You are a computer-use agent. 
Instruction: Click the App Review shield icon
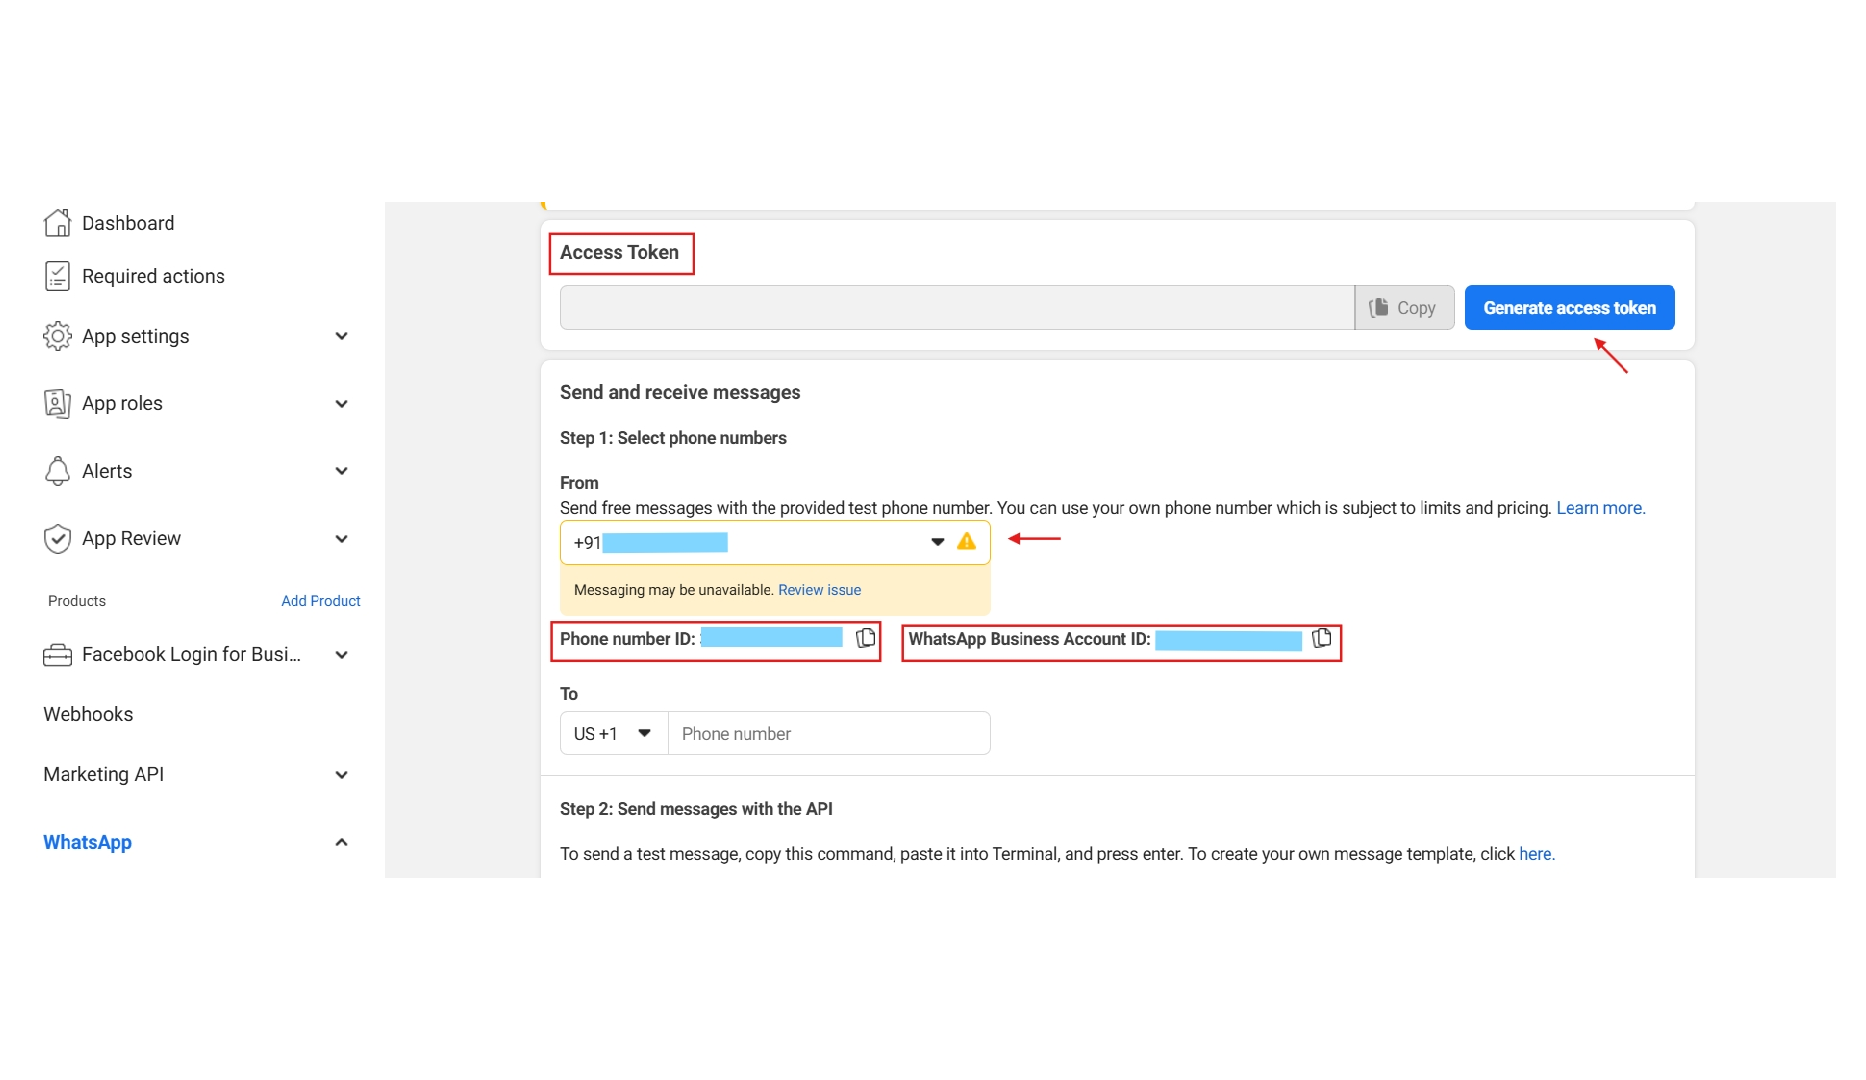(57, 538)
